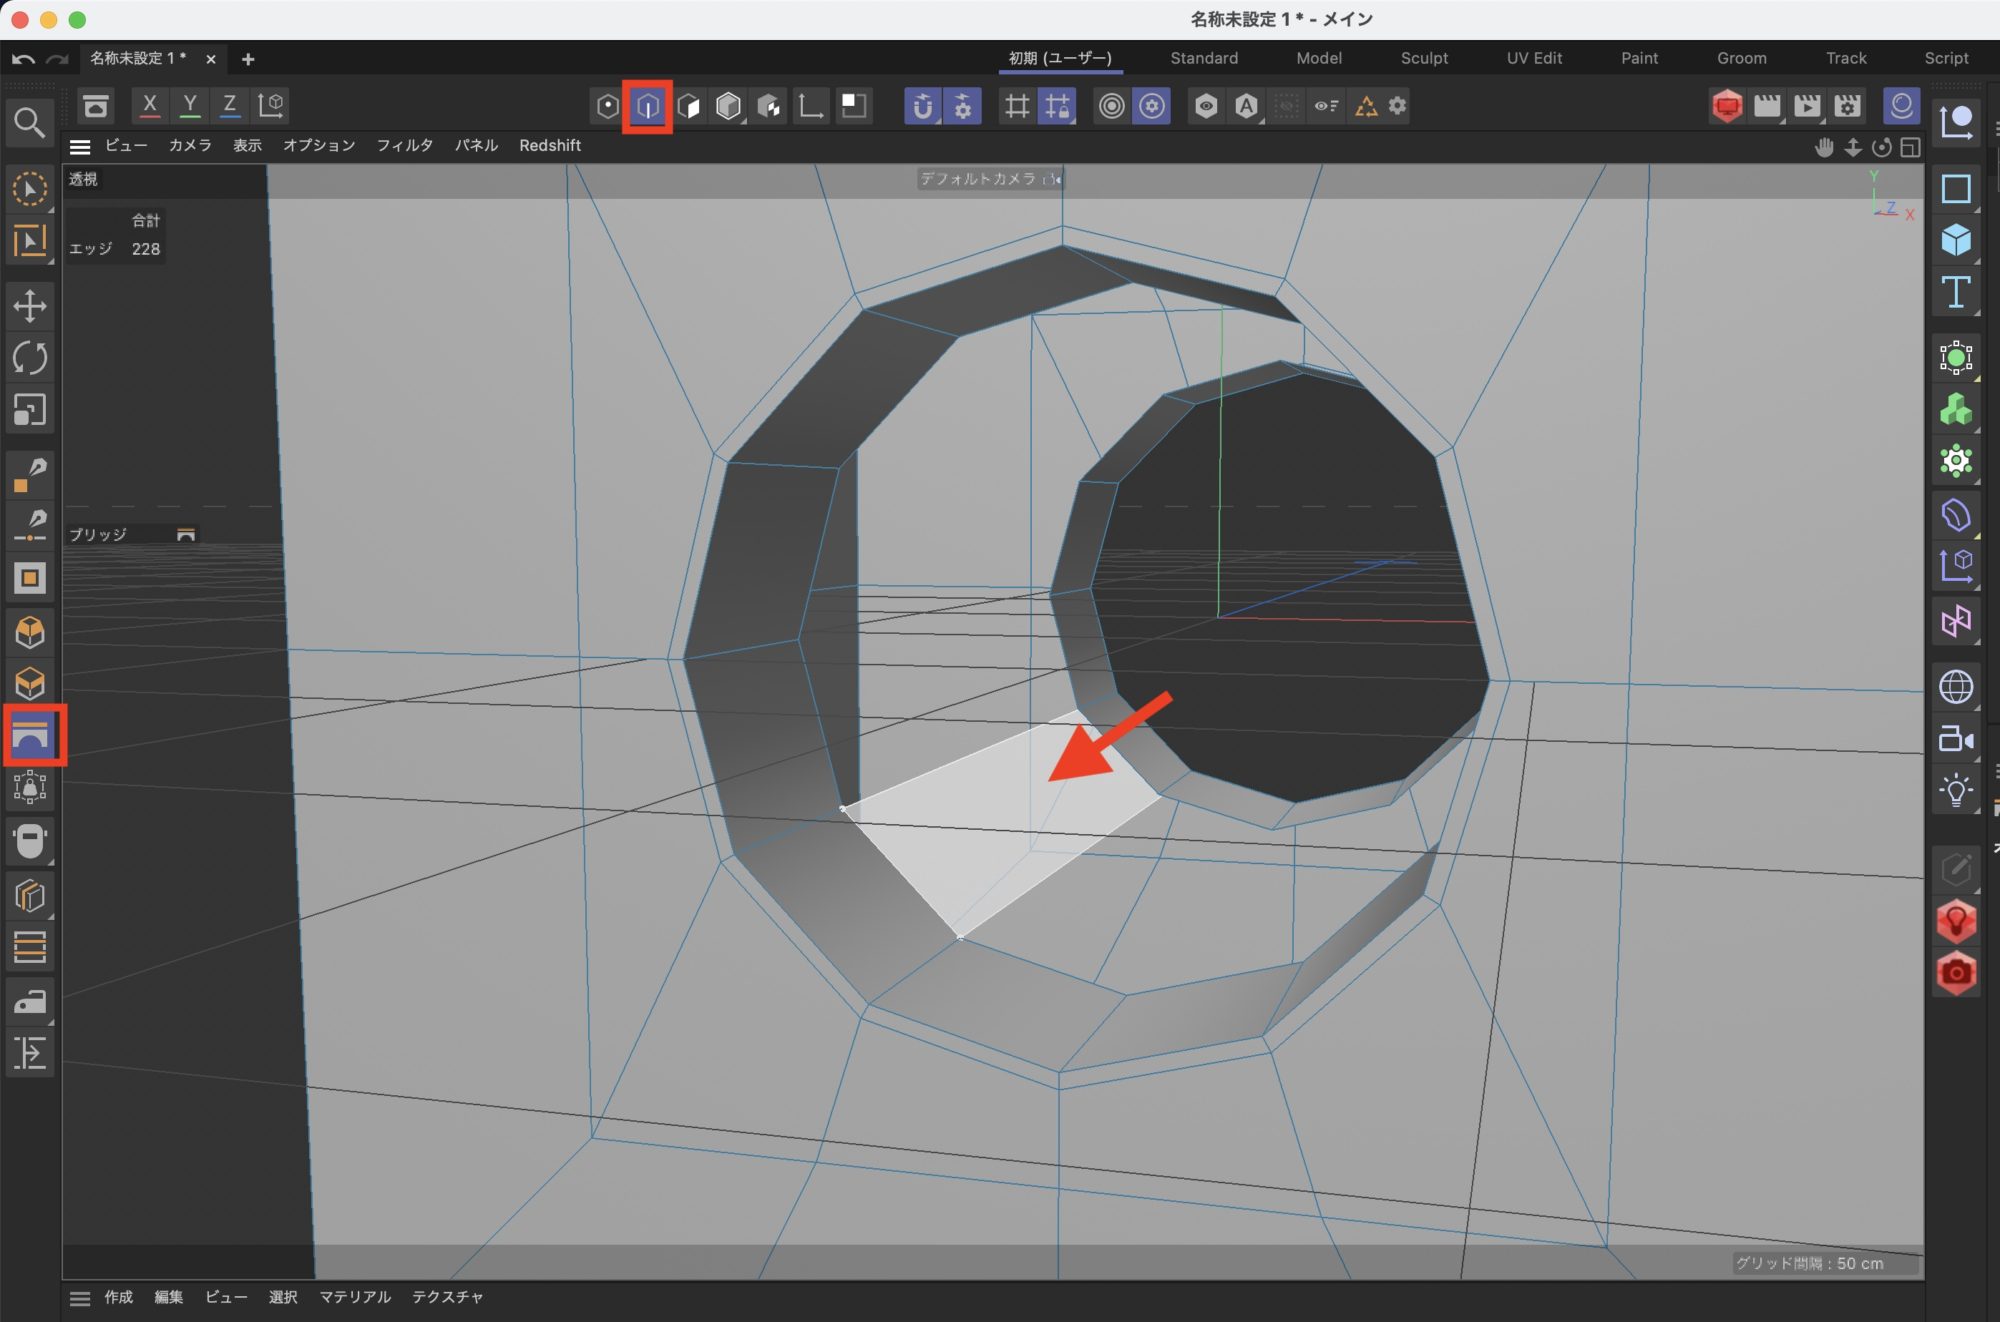Open the カメラ viewport menu

pos(189,146)
